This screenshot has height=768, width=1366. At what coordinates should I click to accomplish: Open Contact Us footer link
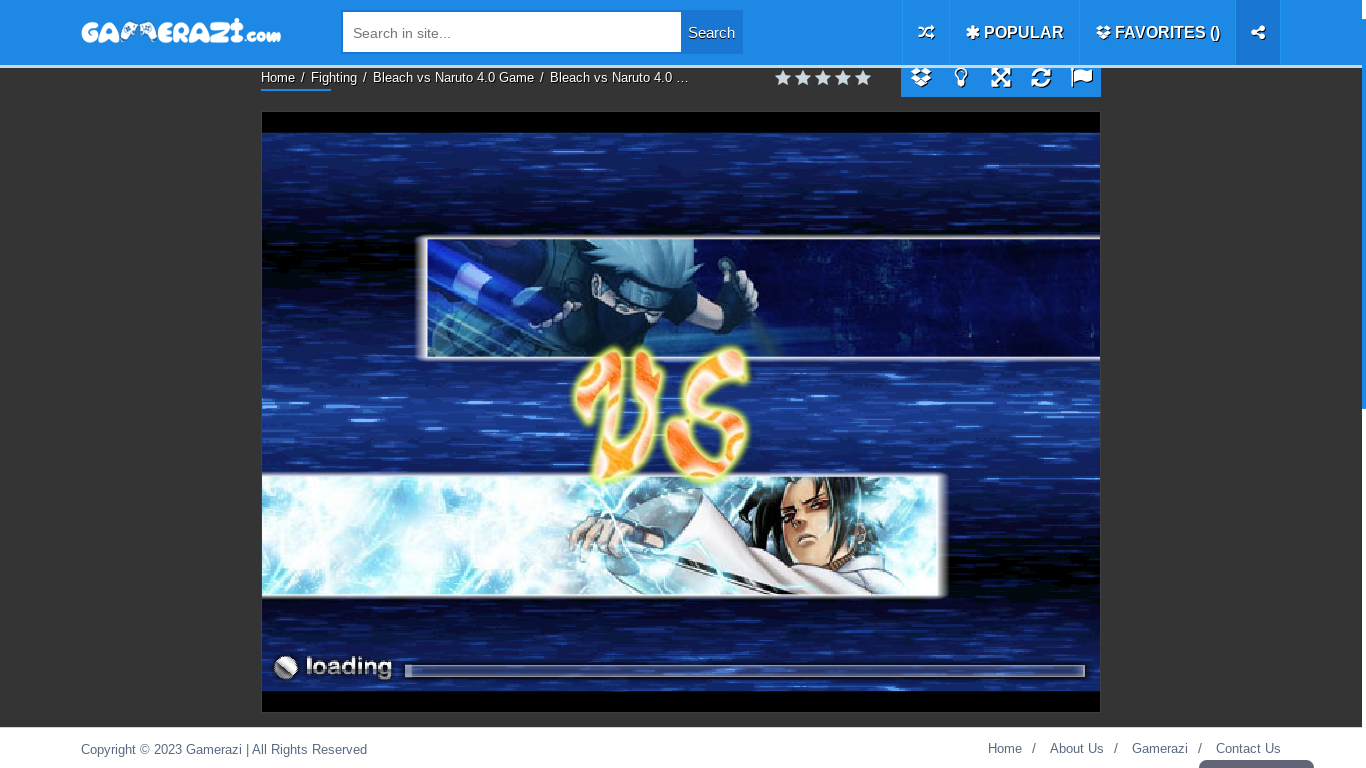point(1248,749)
